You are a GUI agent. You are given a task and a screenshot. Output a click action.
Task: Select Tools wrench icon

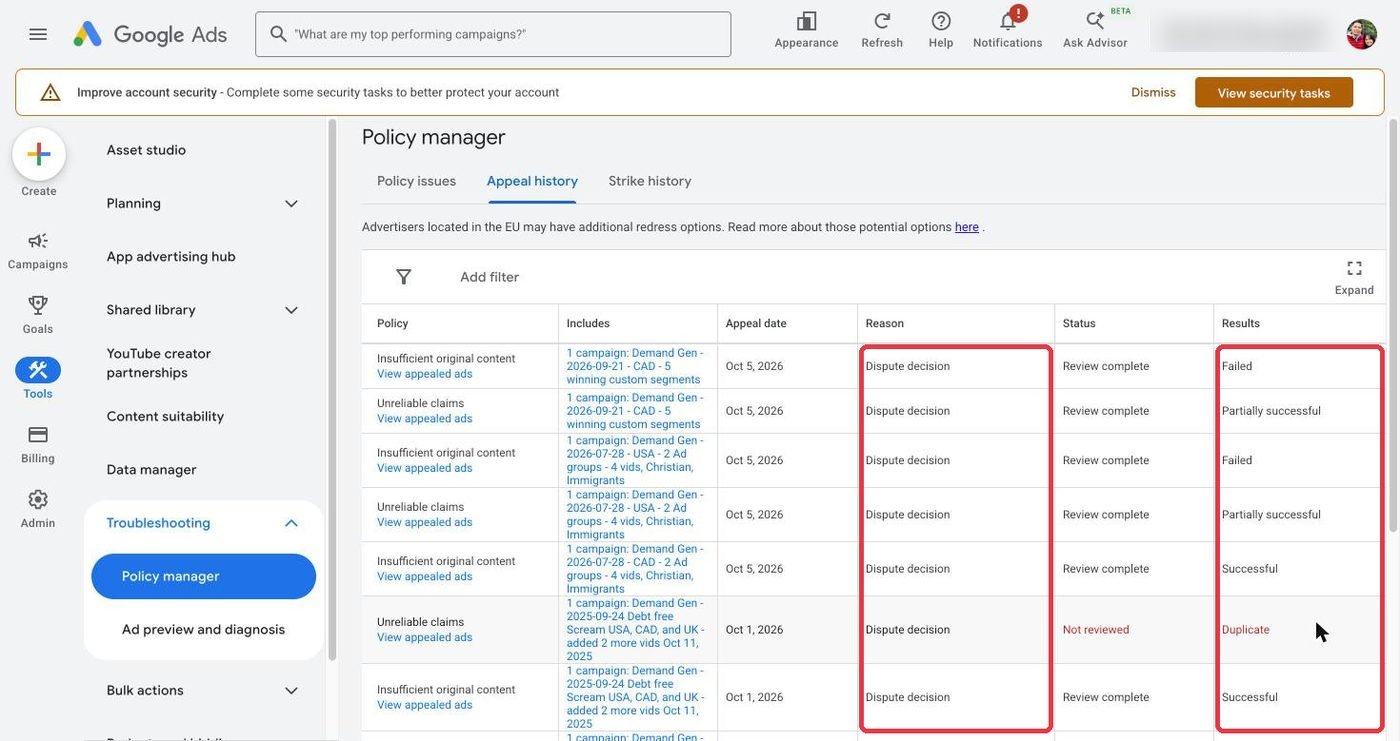click(38, 370)
